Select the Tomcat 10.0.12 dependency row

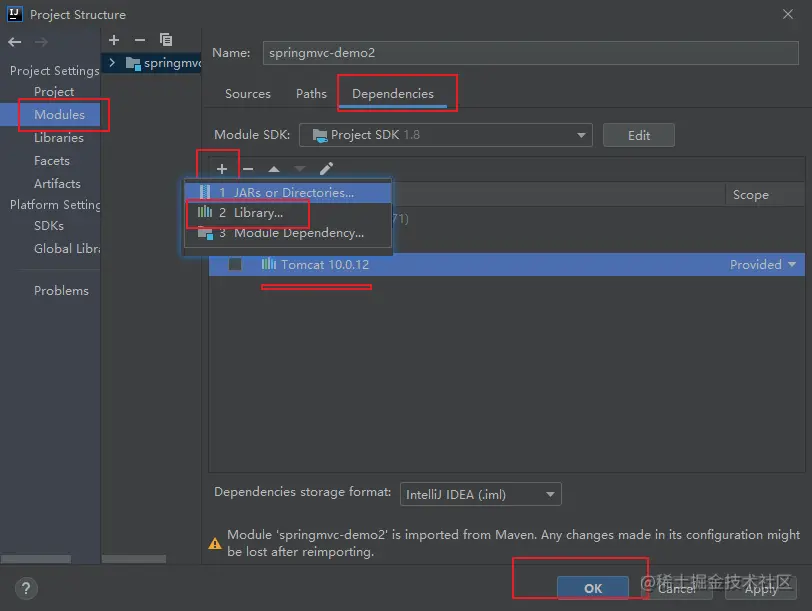pyautogui.click(x=506, y=265)
